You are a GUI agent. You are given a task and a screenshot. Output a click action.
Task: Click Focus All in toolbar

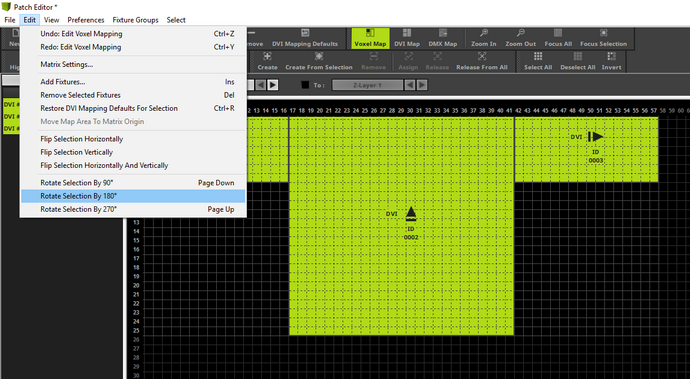coord(558,38)
